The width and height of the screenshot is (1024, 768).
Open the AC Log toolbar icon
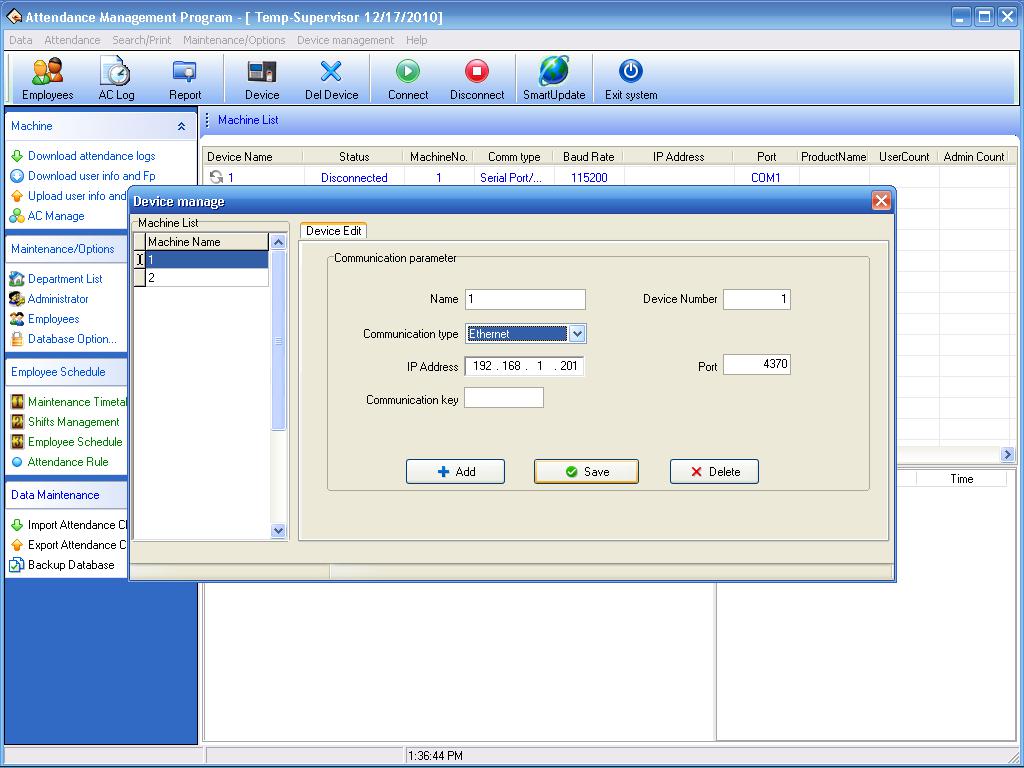[x=116, y=71]
